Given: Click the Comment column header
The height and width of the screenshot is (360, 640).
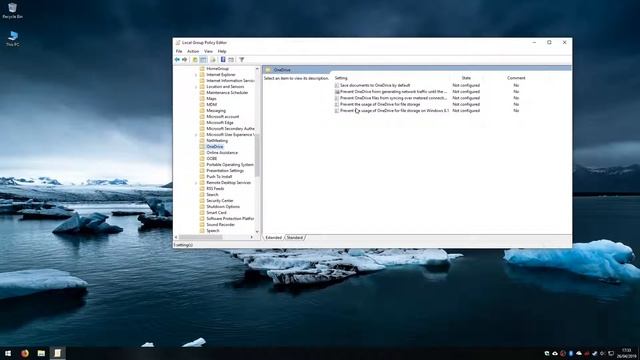Looking at the screenshot, I should coord(516,78).
